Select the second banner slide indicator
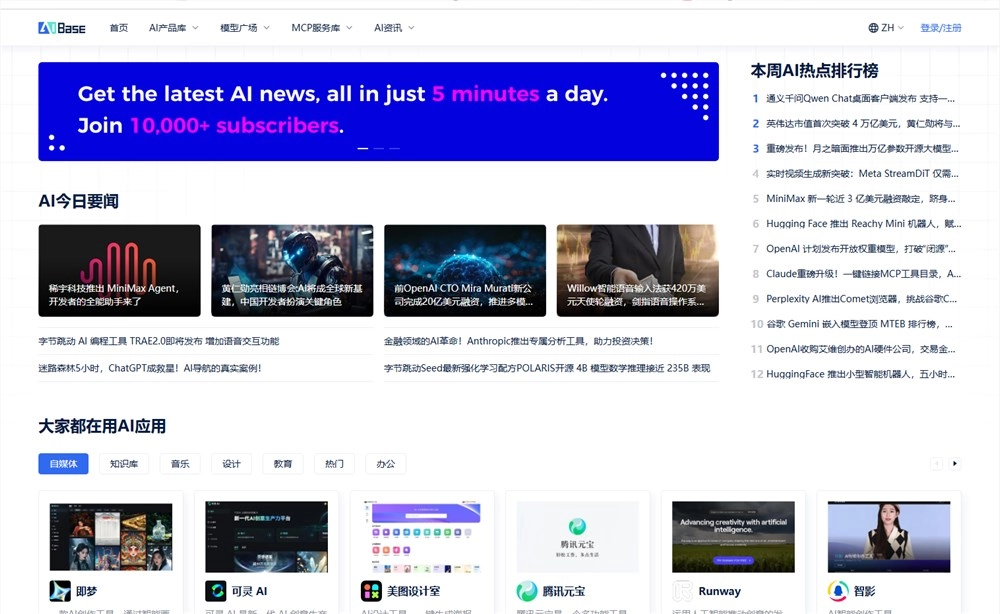 pyautogui.click(x=379, y=148)
